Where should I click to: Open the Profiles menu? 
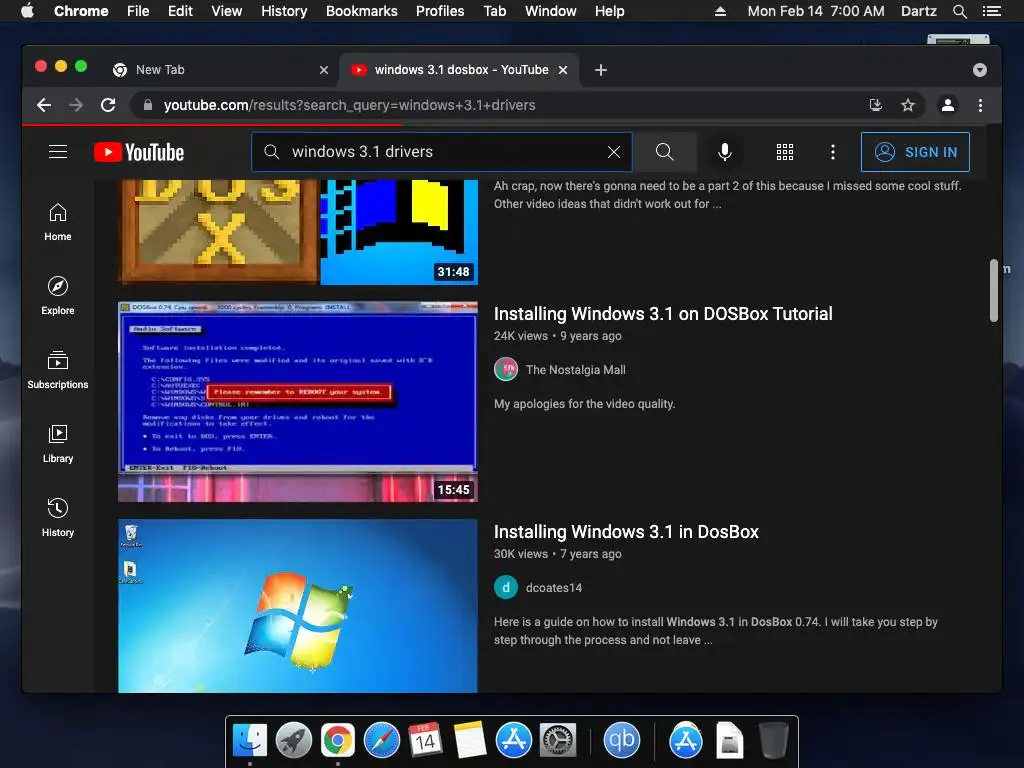tap(440, 11)
